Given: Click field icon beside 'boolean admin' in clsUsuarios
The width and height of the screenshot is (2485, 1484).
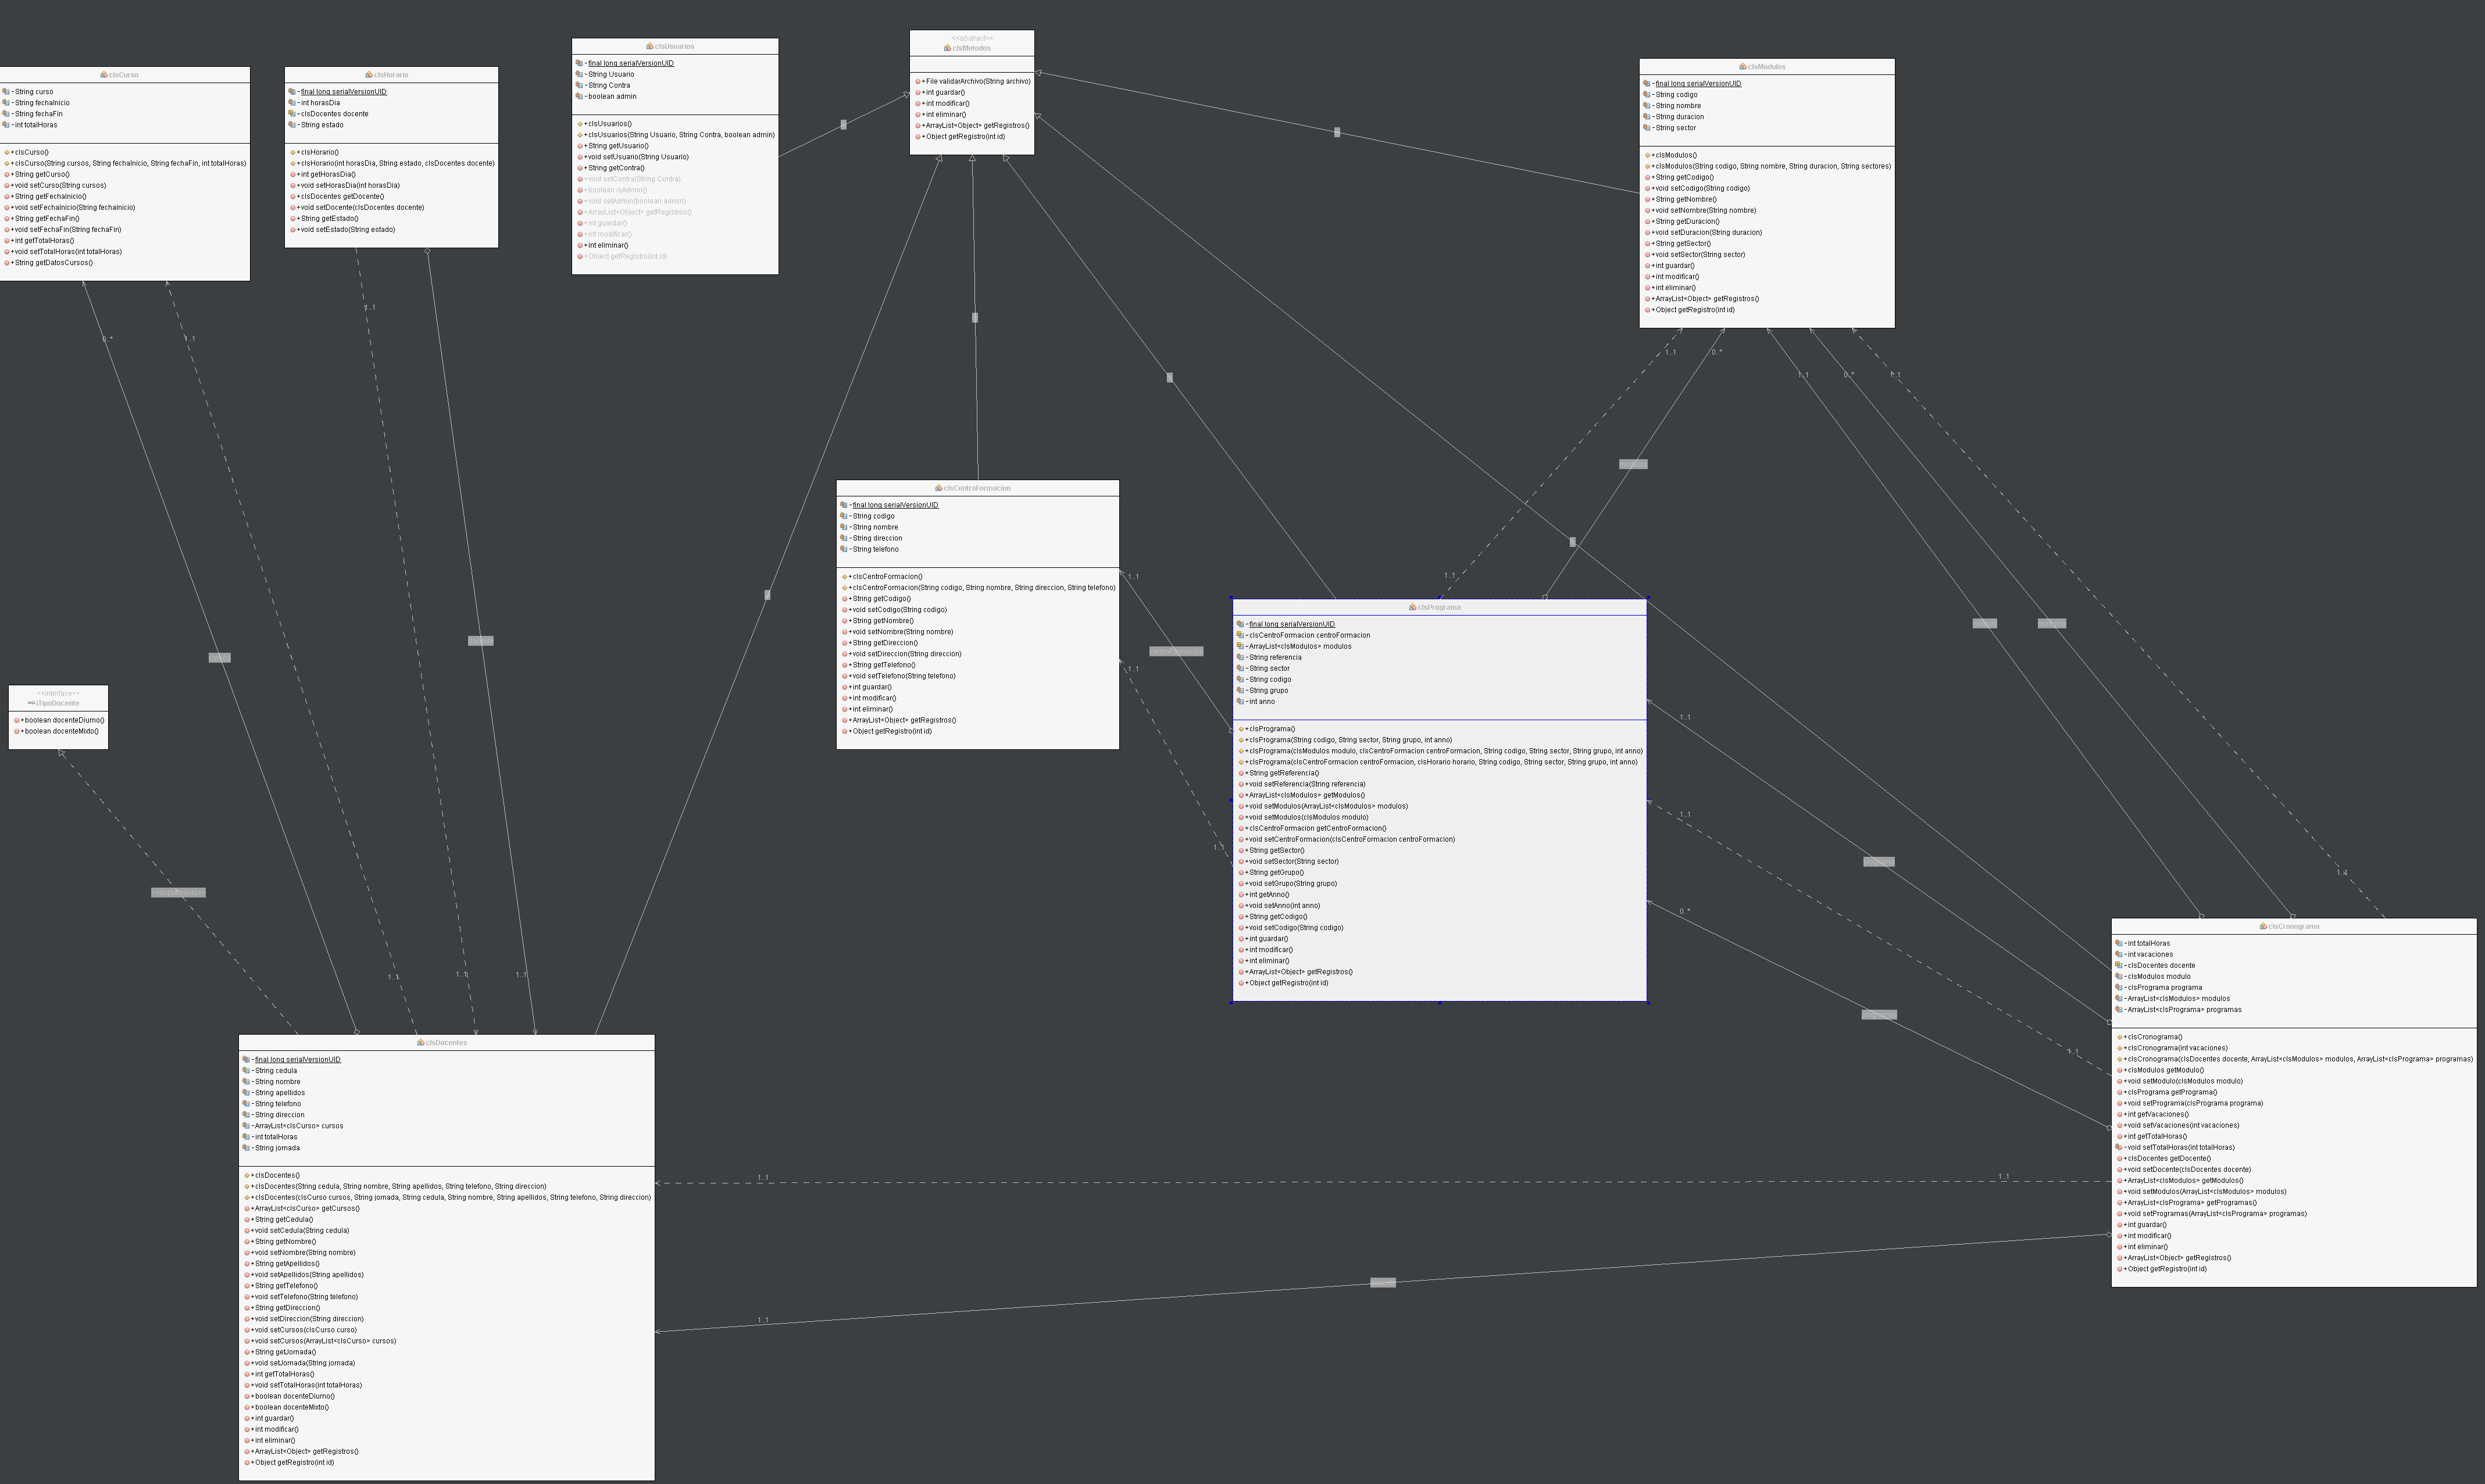Looking at the screenshot, I should (579, 96).
